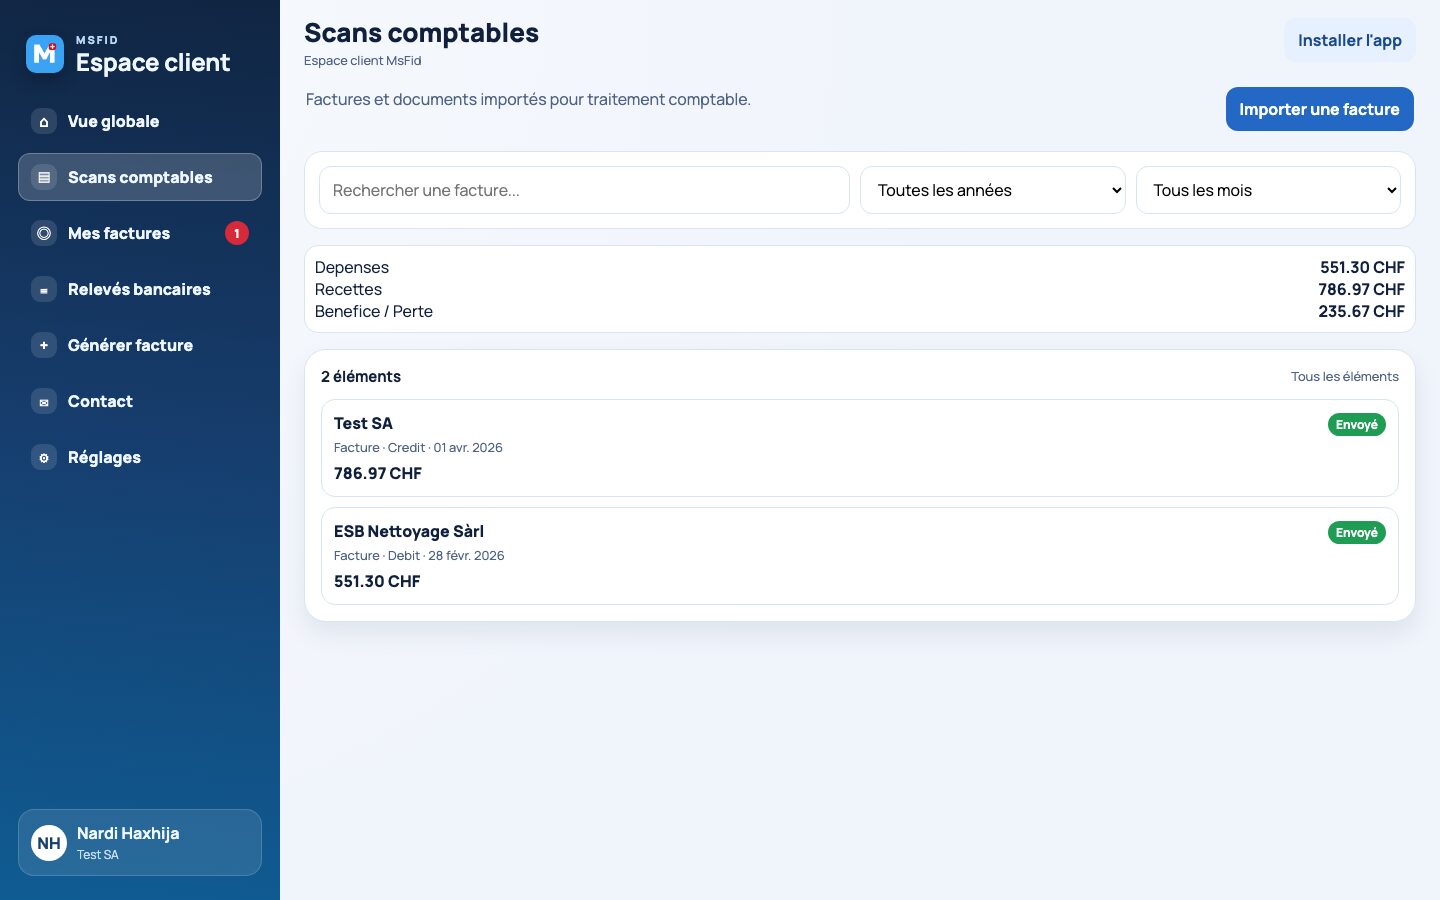Click the Benefice / Perte label
Image resolution: width=1440 pixels, height=900 pixels.
tap(374, 311)
